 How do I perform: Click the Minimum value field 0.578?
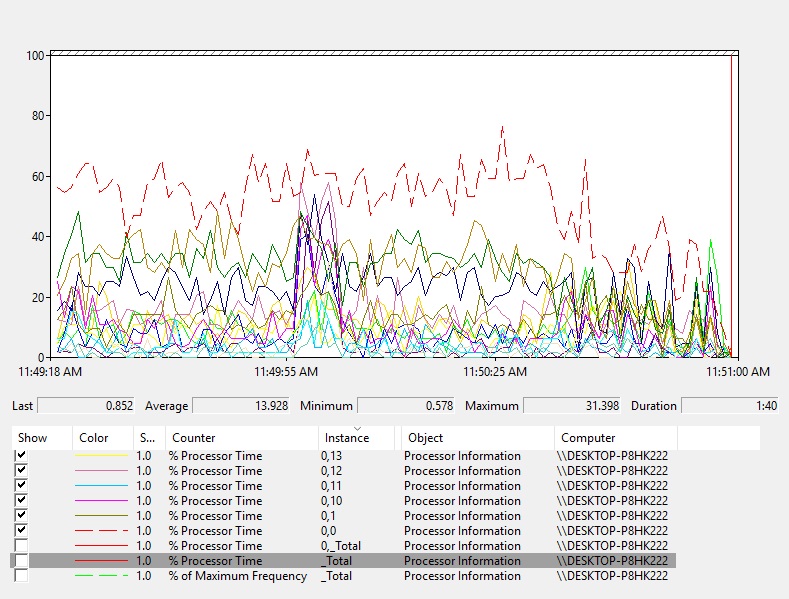click(x=407, y=406)
